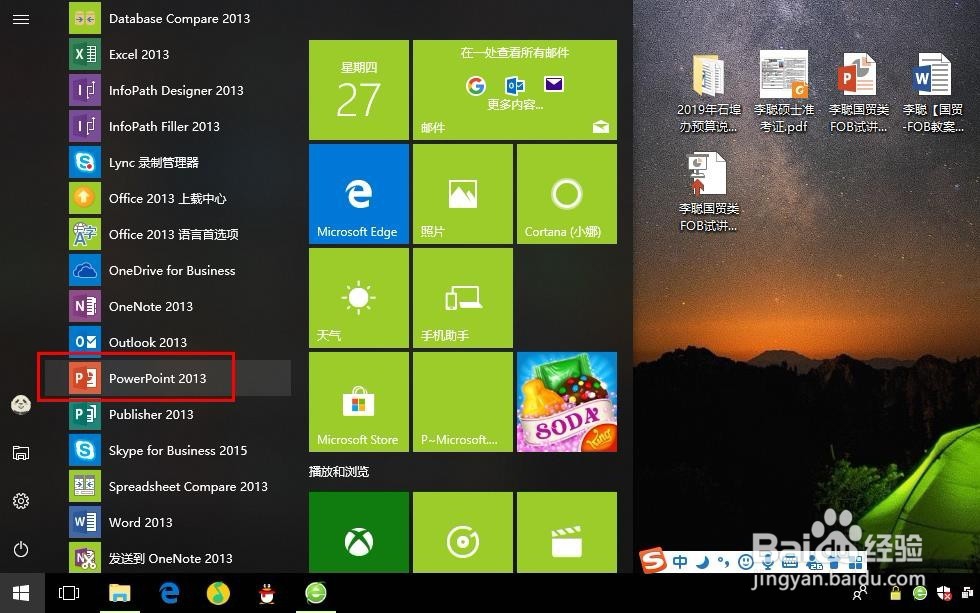Open the Cortana (小娜) tile

(x=567, y=194)
